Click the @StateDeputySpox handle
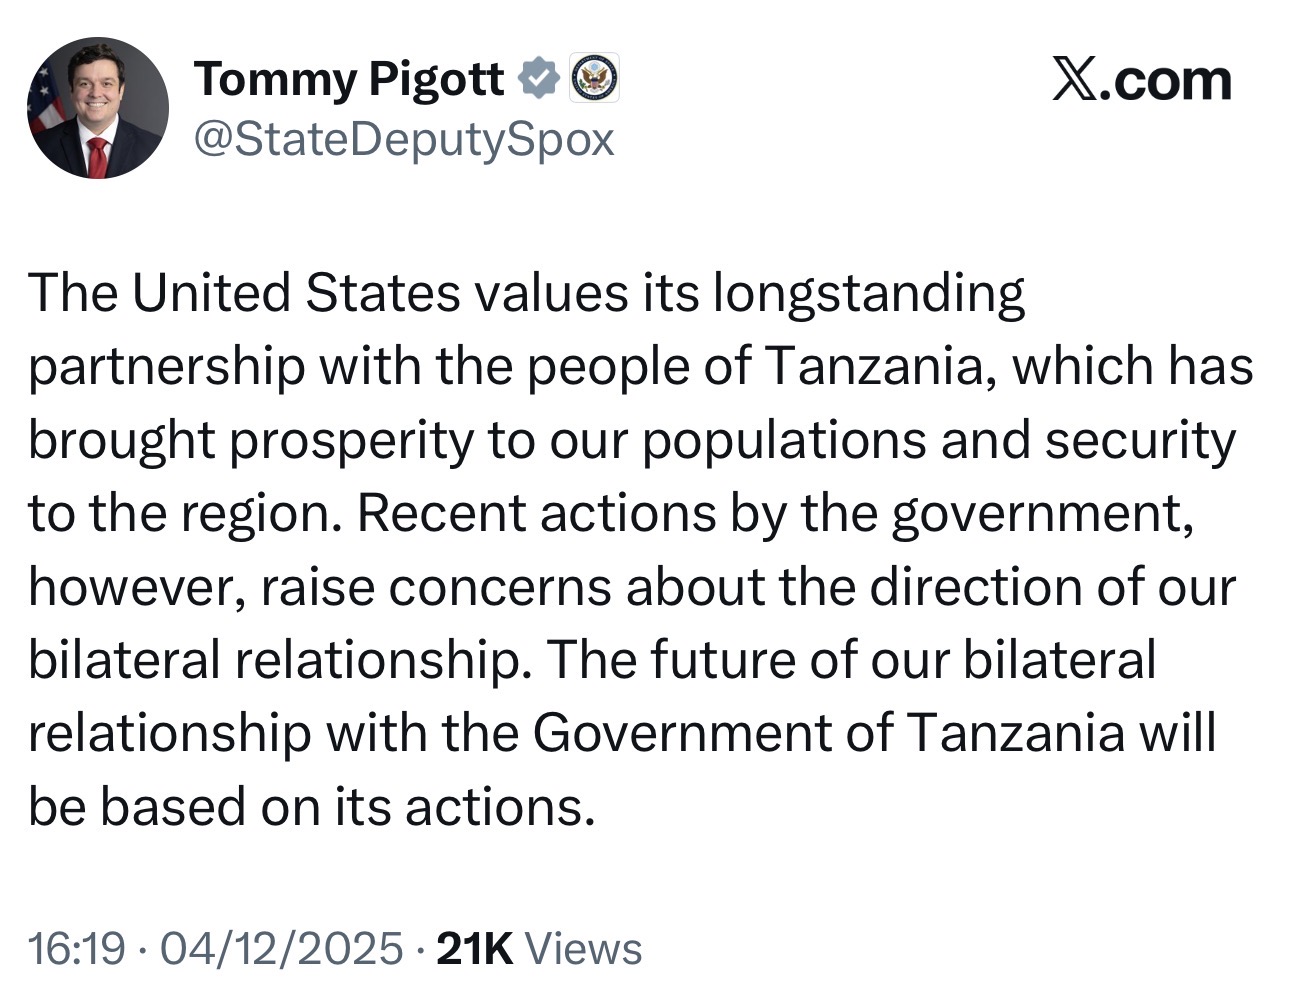This screenshot has width=1290, height=990. [403, 139]
